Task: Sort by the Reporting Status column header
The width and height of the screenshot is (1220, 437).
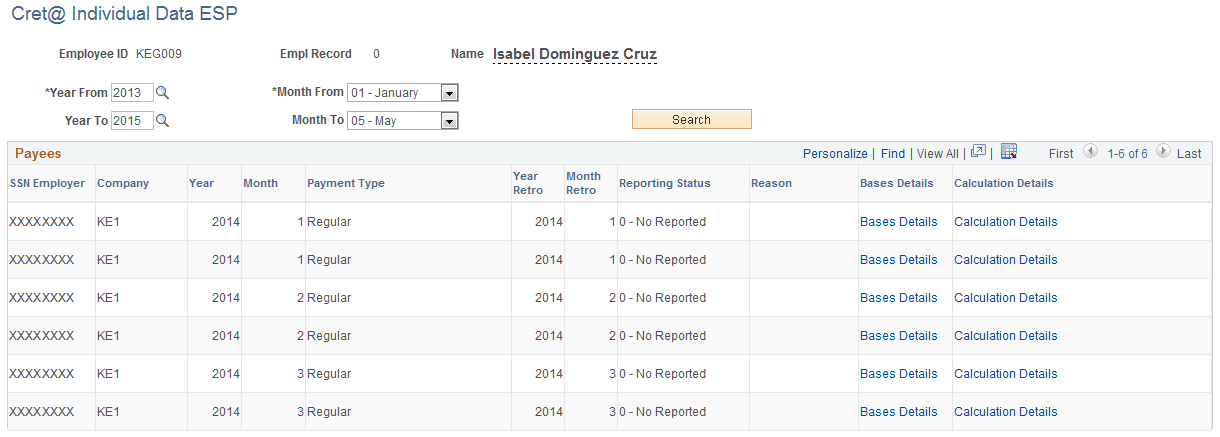Action: pos(665,184)
